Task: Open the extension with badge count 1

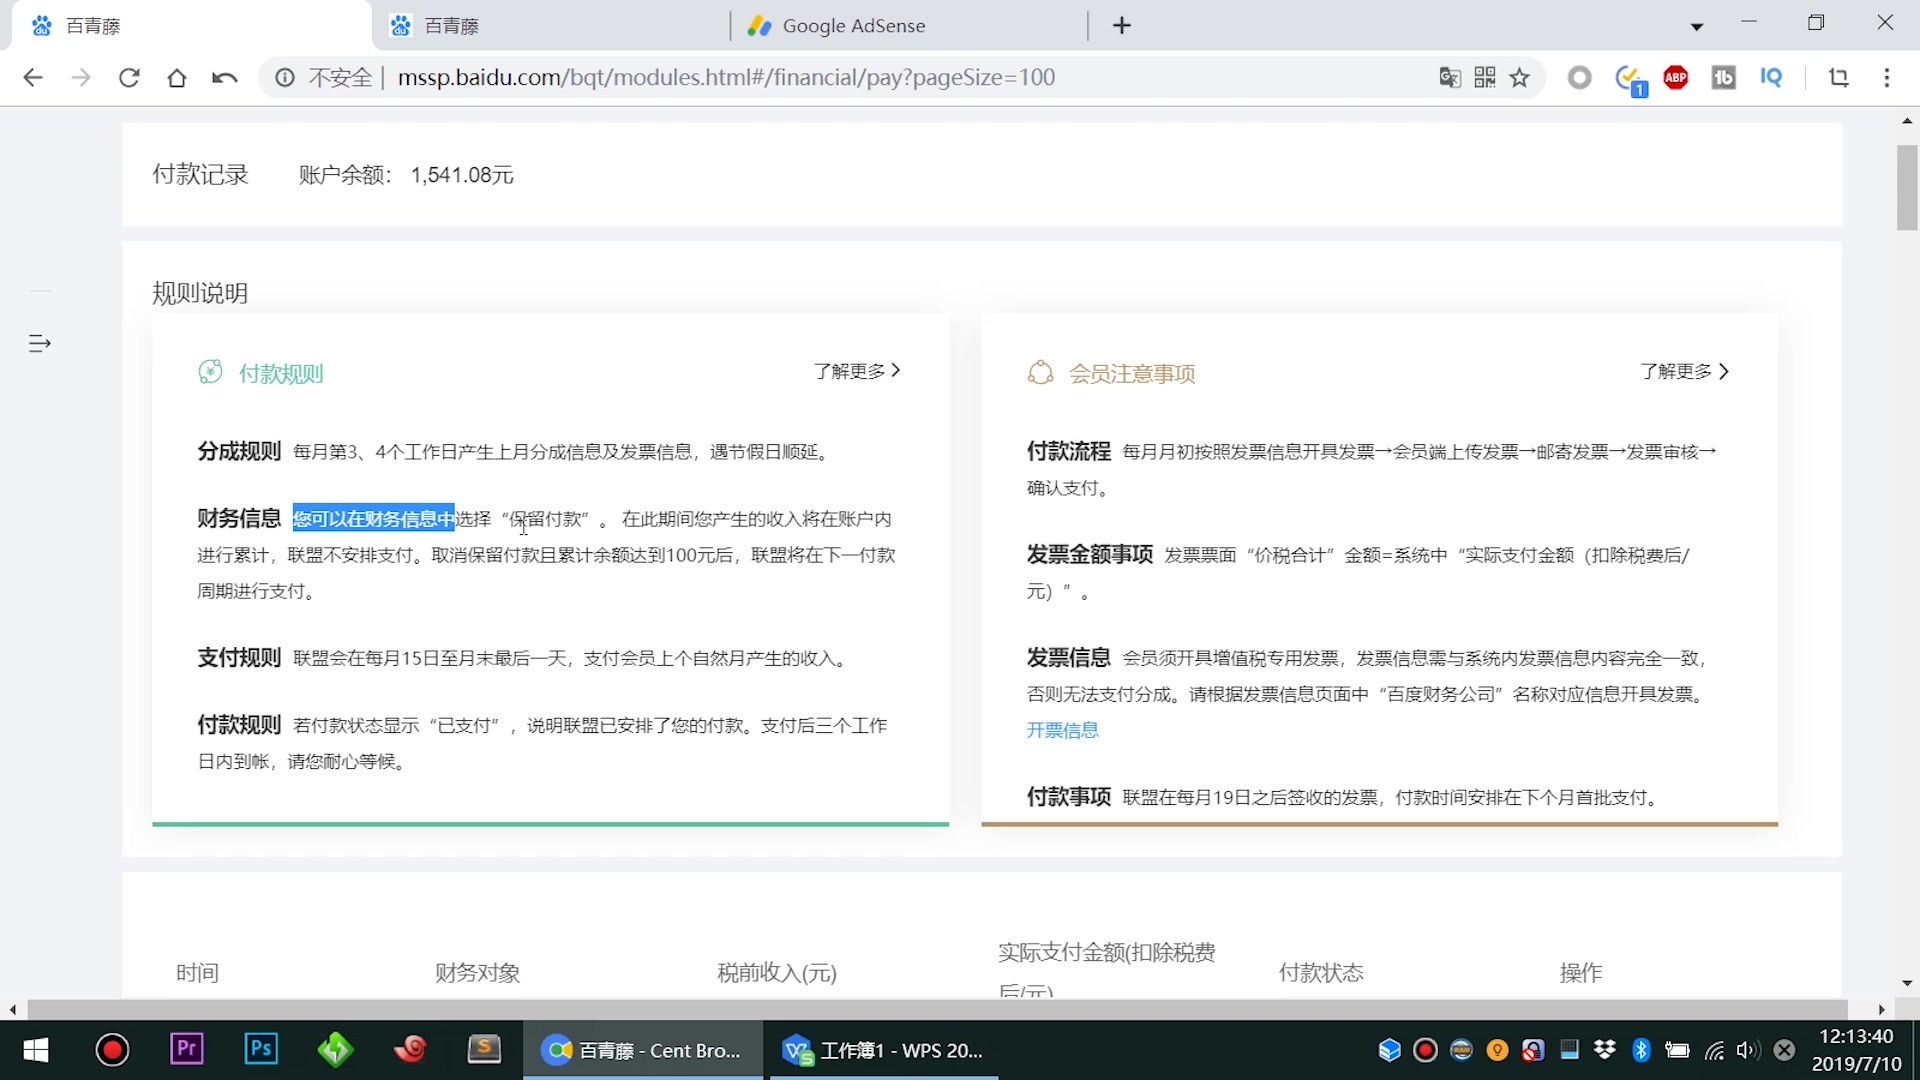Action: pyautogui.click(x=1628, y=77)
